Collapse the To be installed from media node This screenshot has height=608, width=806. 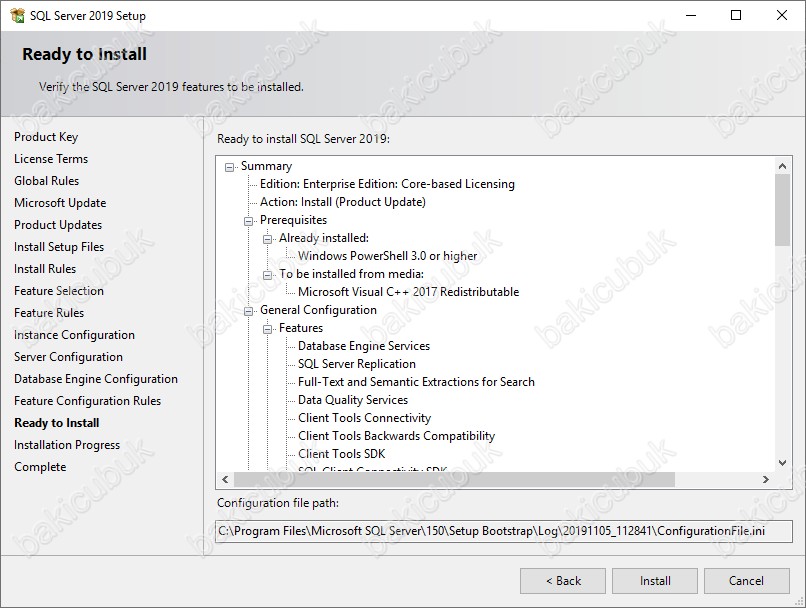[x=267, y=275]
